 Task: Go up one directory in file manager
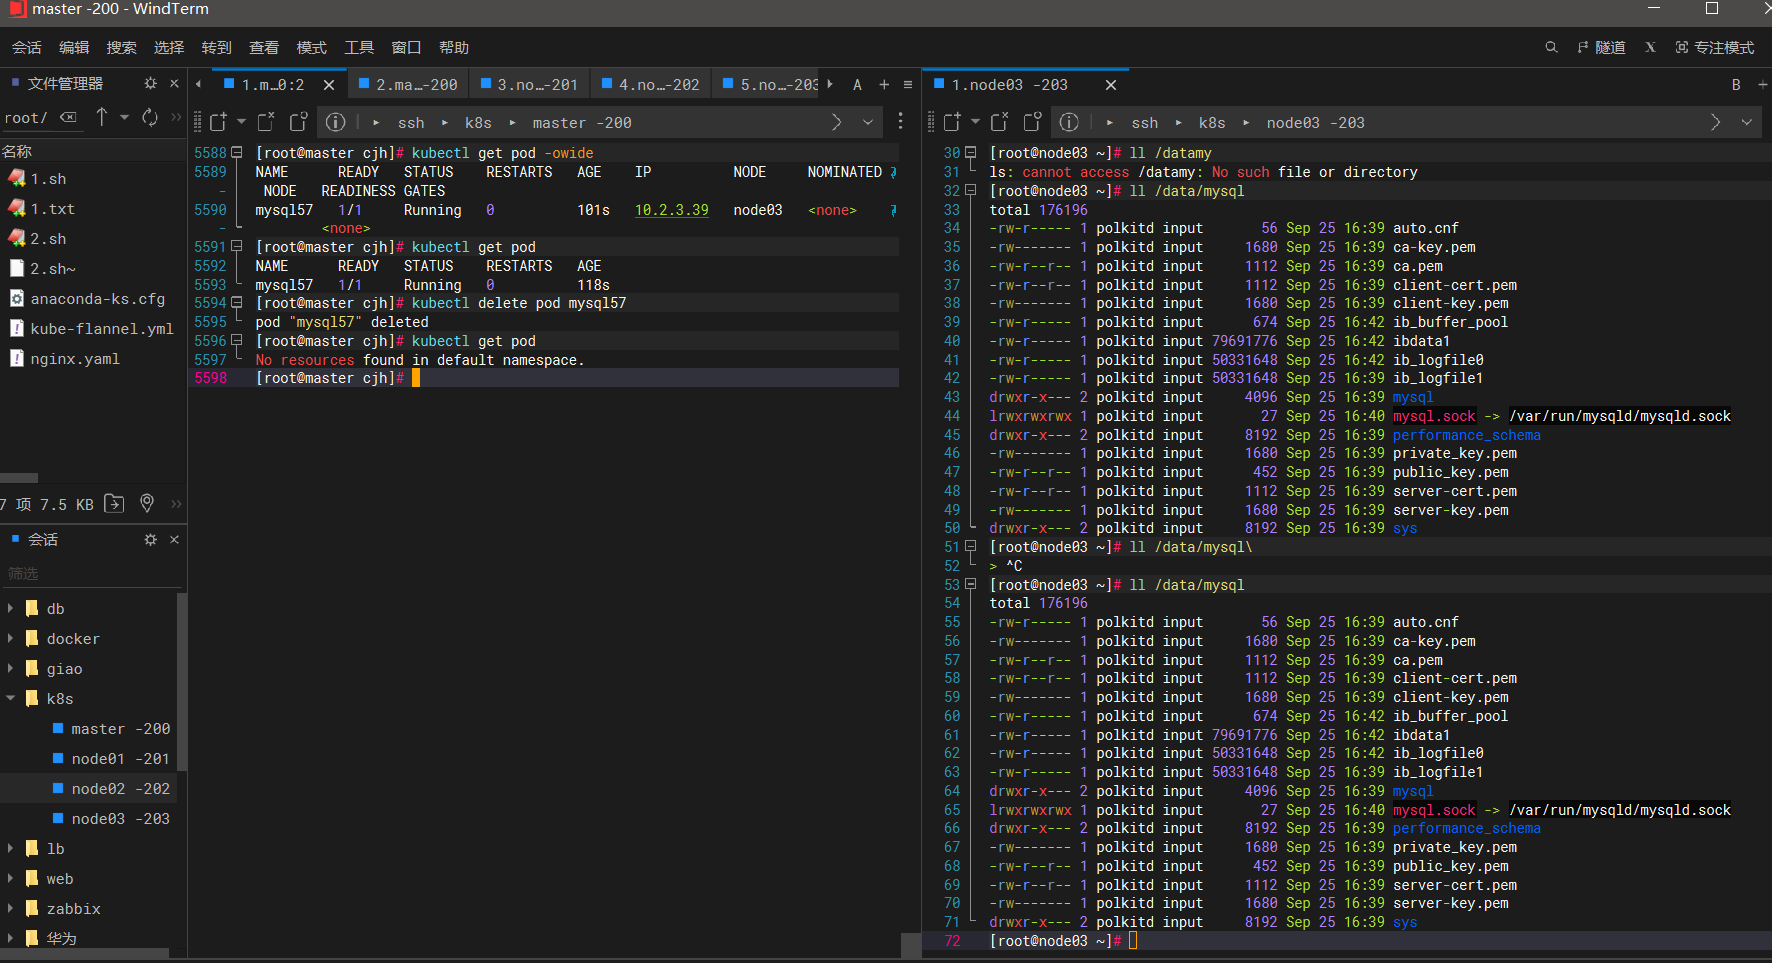click(x=101, y=117)
